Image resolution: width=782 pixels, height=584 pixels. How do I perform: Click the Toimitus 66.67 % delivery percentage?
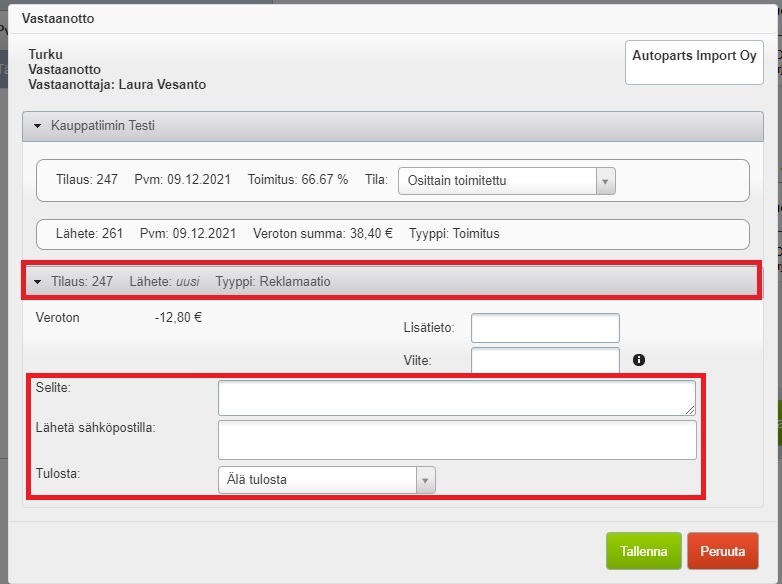[298, 180]
